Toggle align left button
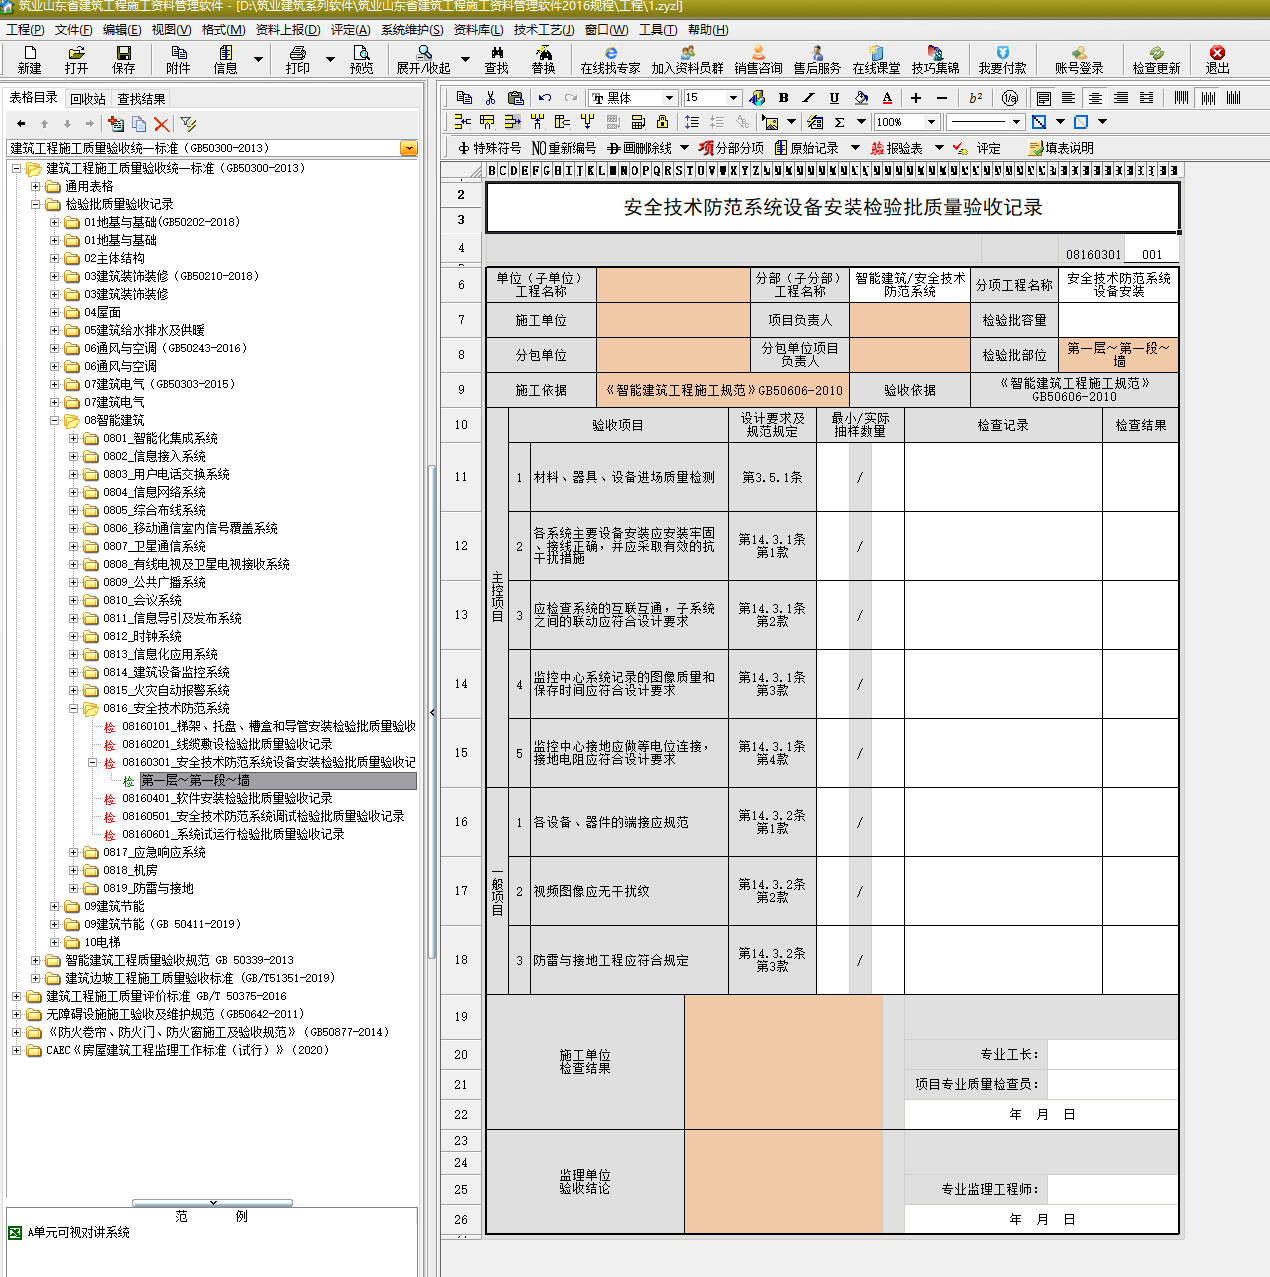Screen dimensions: 1270x1277 (x=1069, y=97)
